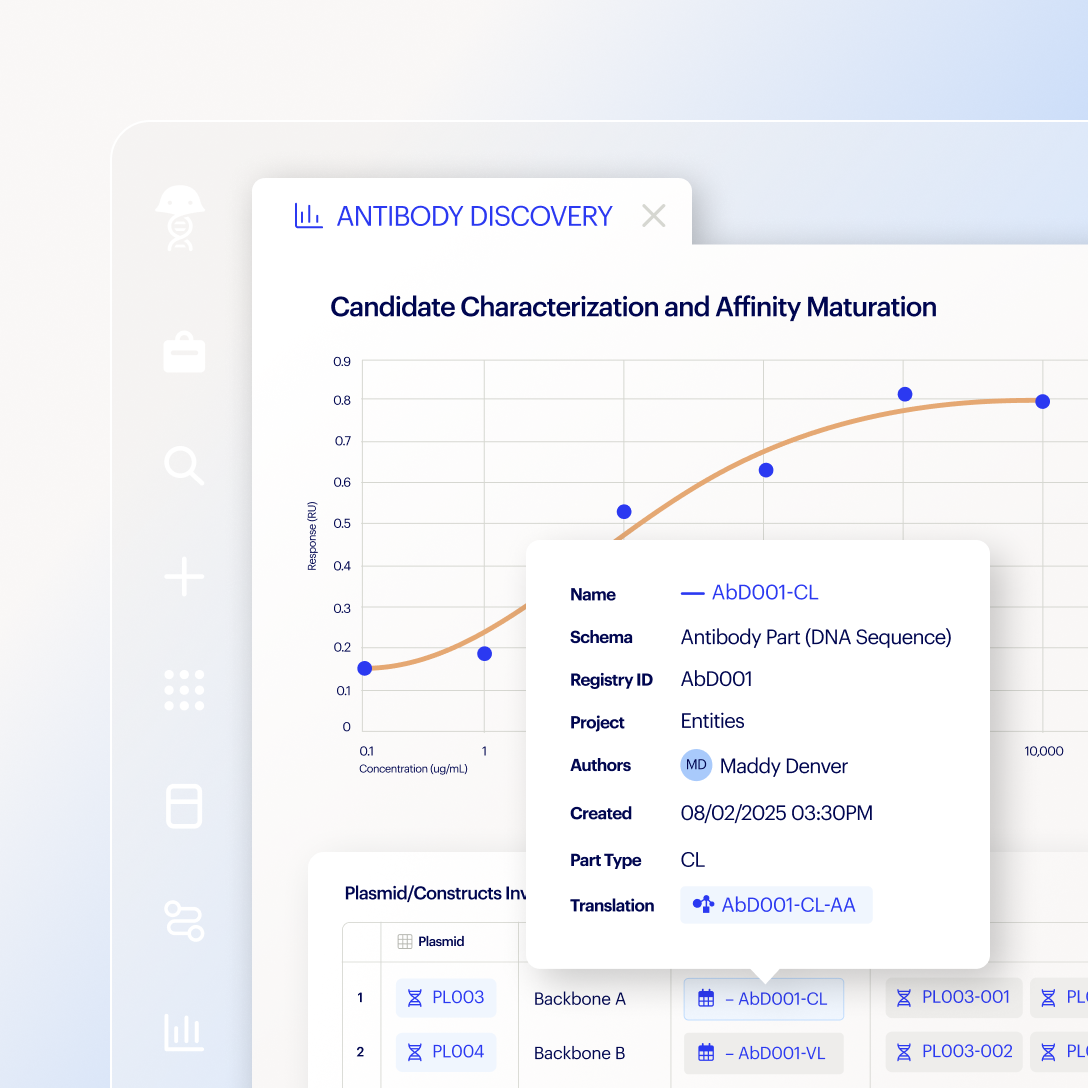
Task: Open the PL004 plasmid chip
Action: pyautogui.click(x=446, y=1052)
